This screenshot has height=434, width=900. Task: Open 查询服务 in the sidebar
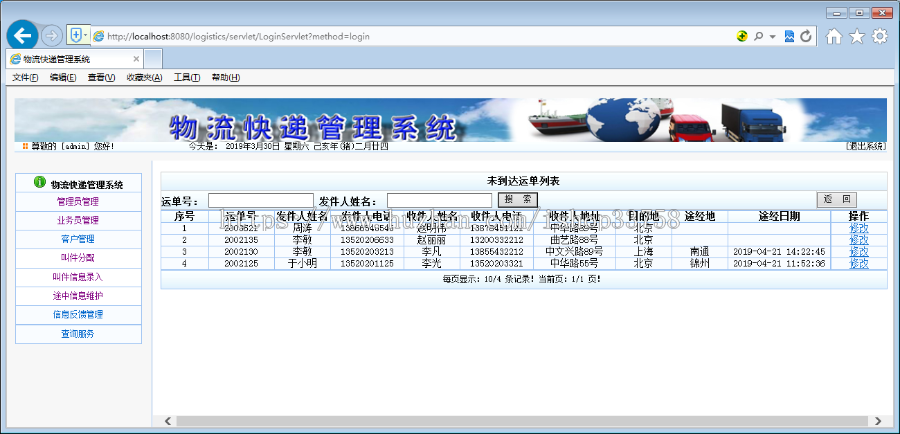pos(78,334)
